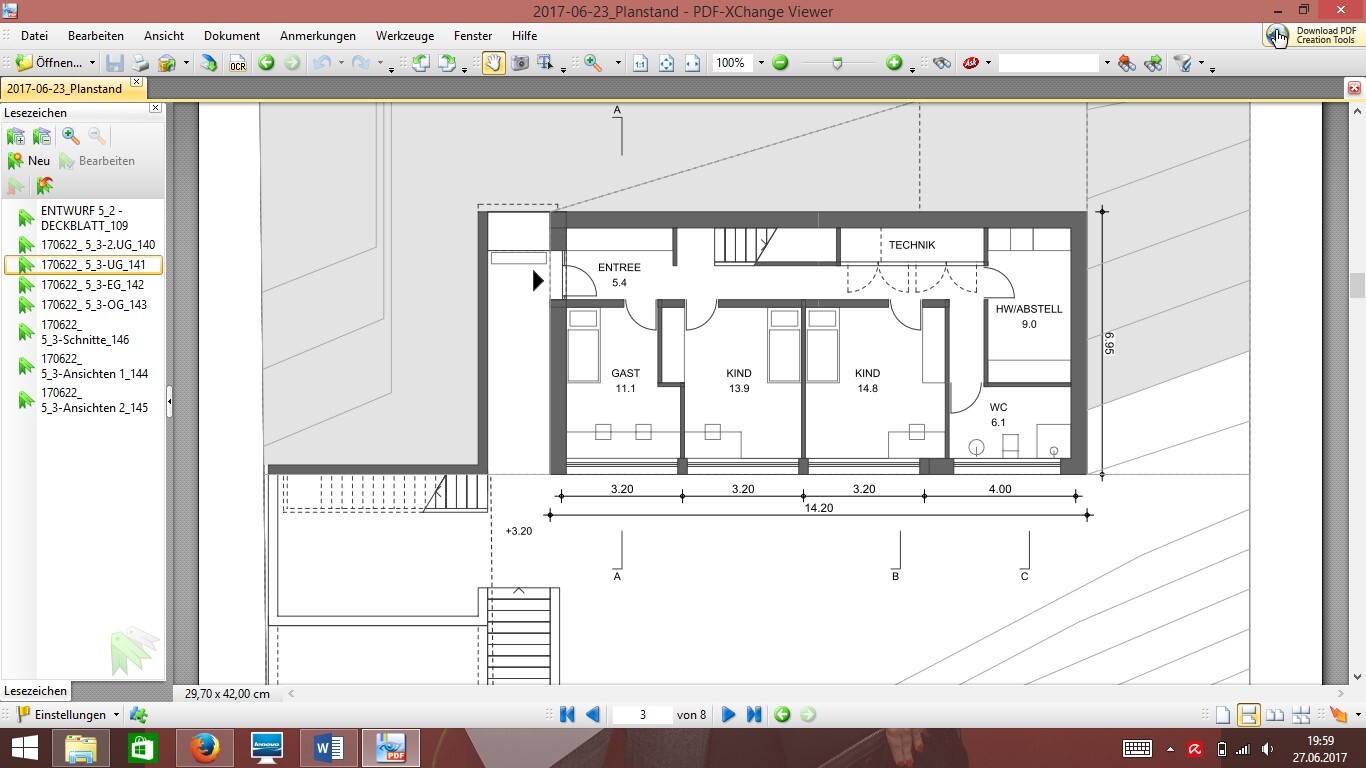Screen dimensions: 1366x768
Task: Open the zoom percentage dropdown
Action: click(760, 63)
